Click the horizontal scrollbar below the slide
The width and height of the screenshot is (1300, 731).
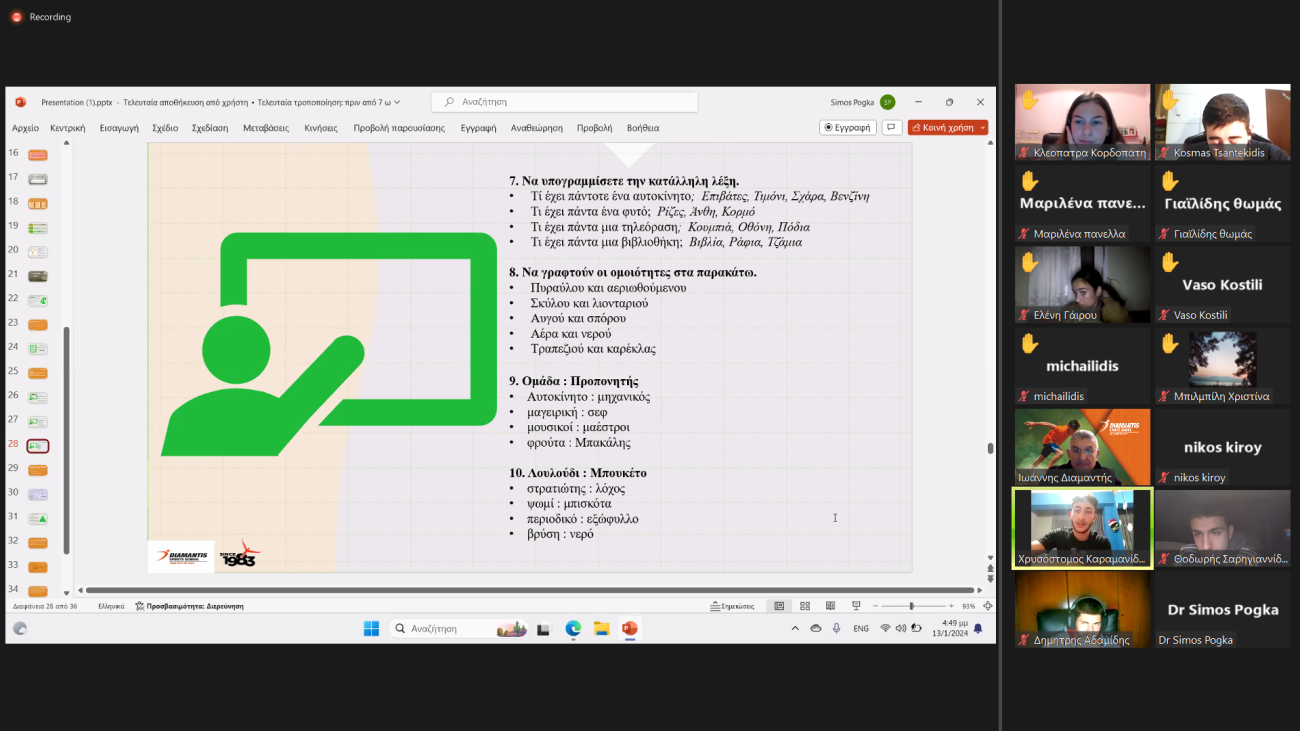point(530,590)
